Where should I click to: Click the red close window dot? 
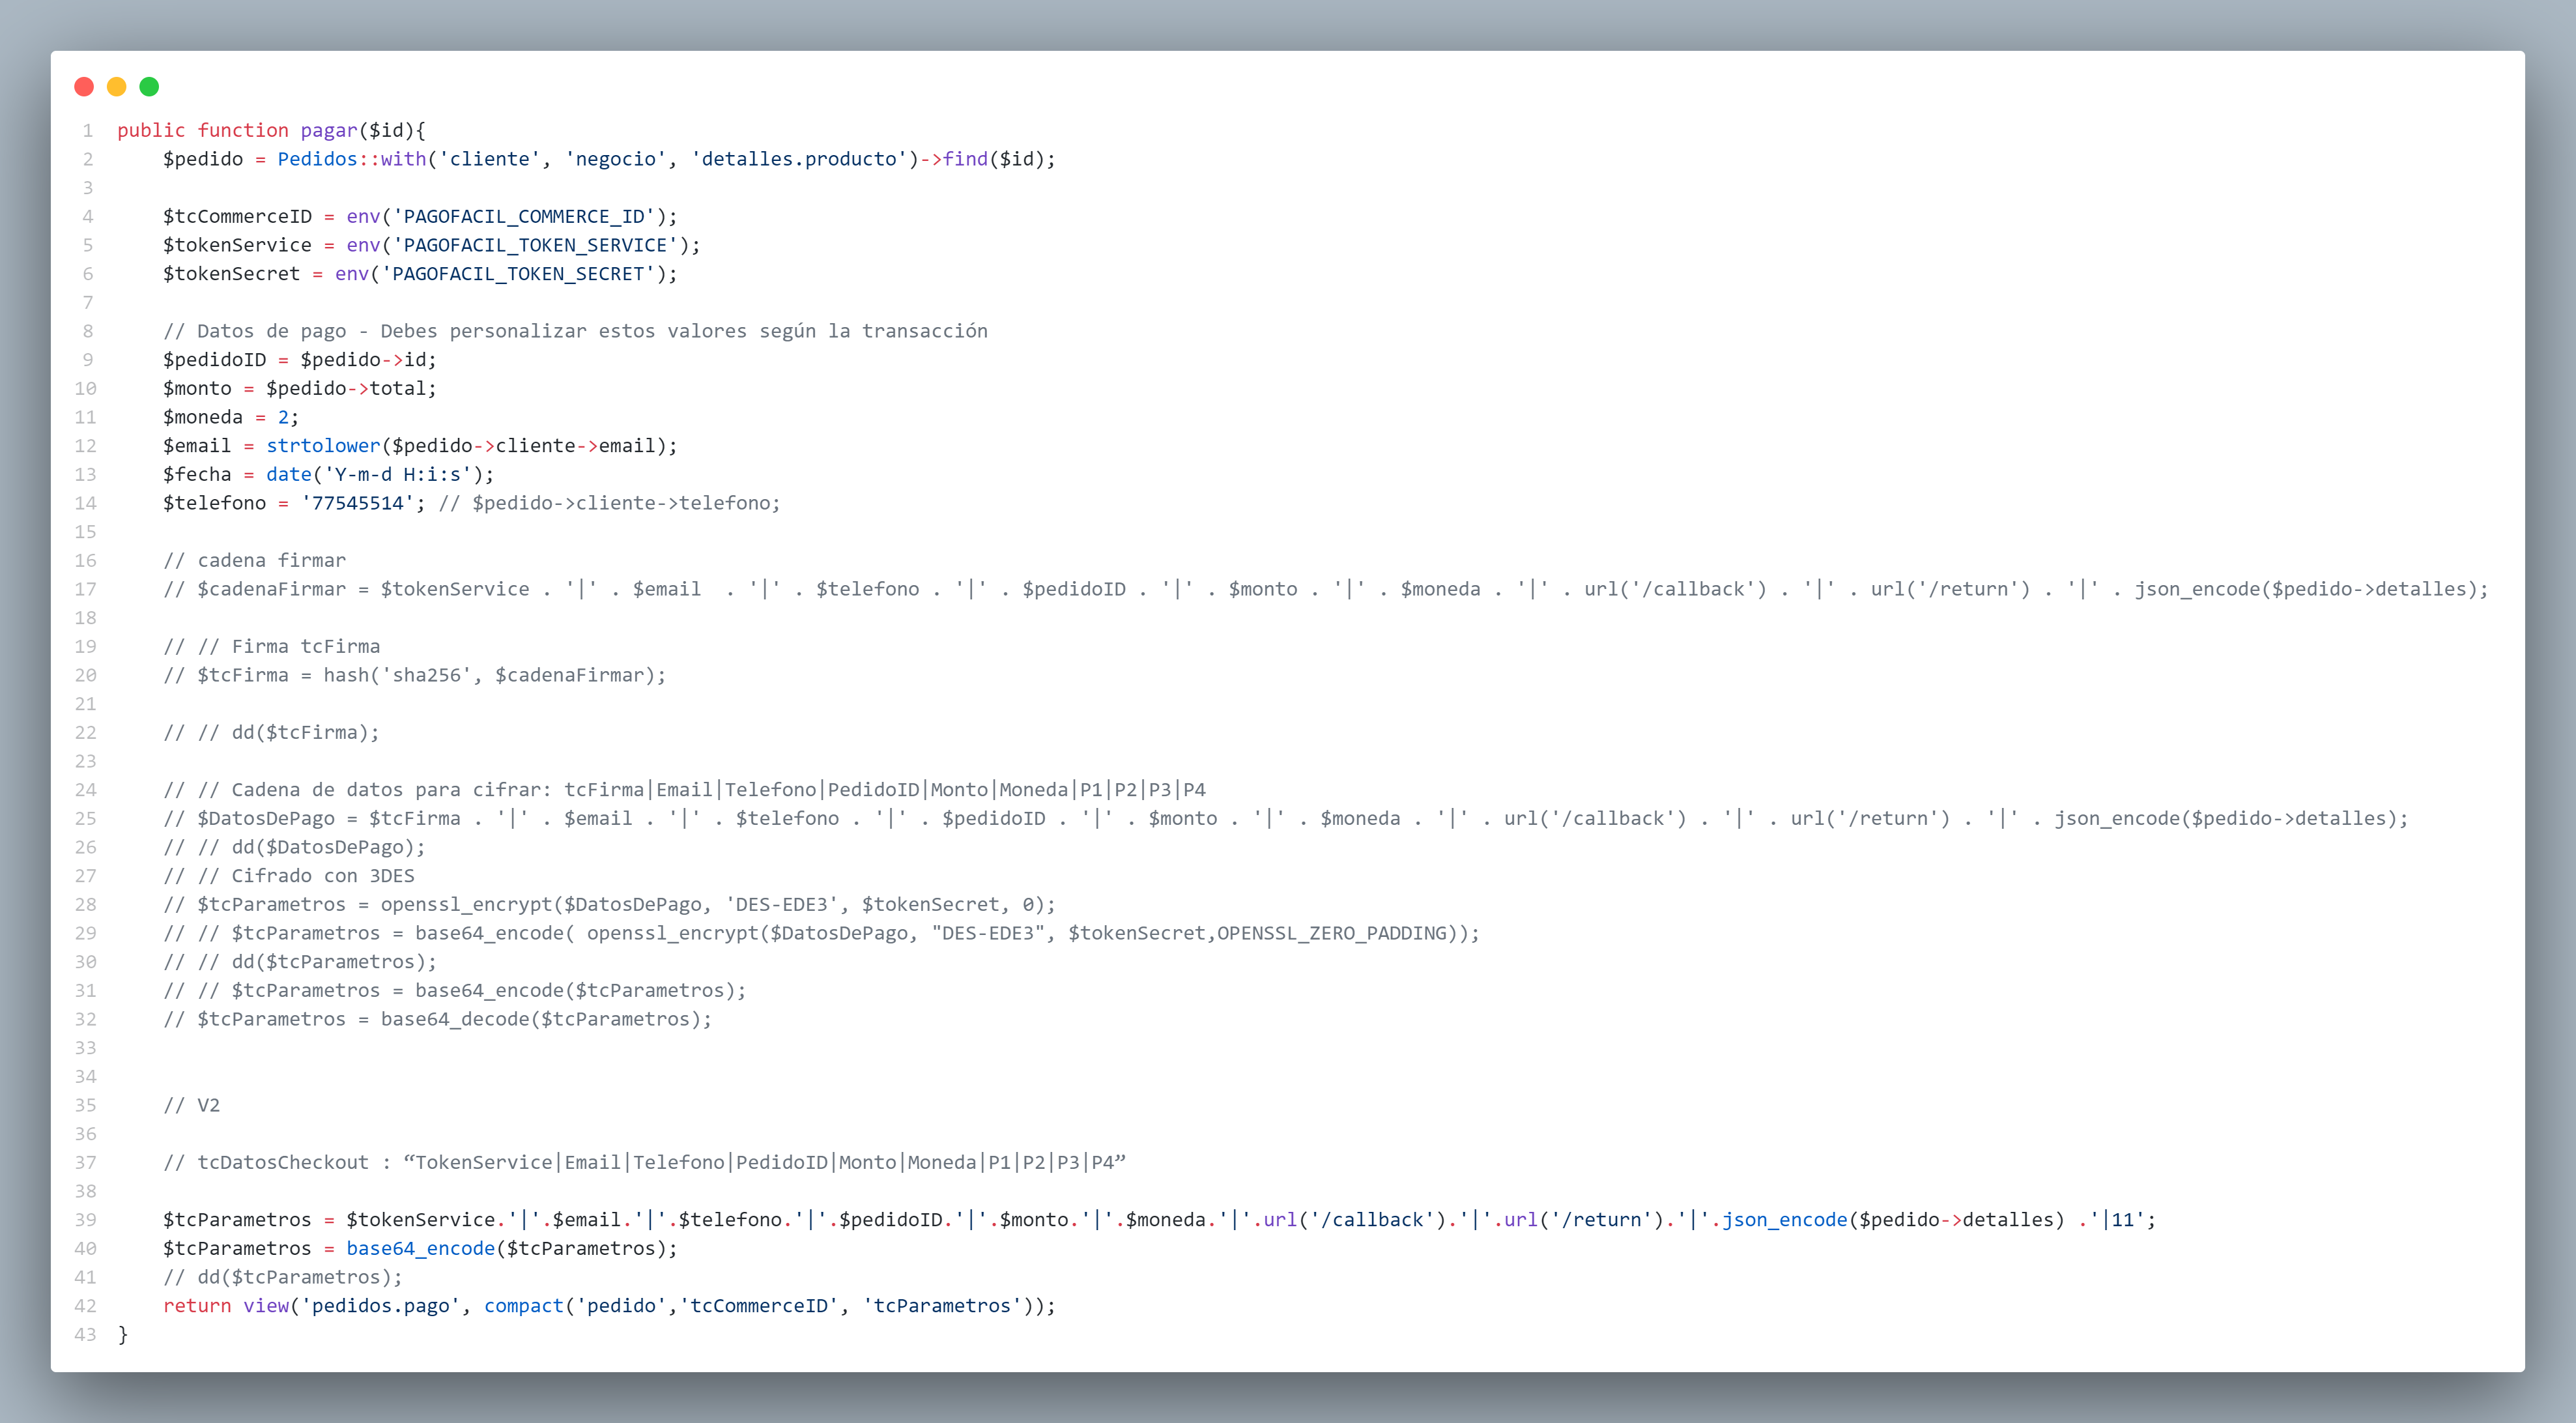(x=84, y=87)
